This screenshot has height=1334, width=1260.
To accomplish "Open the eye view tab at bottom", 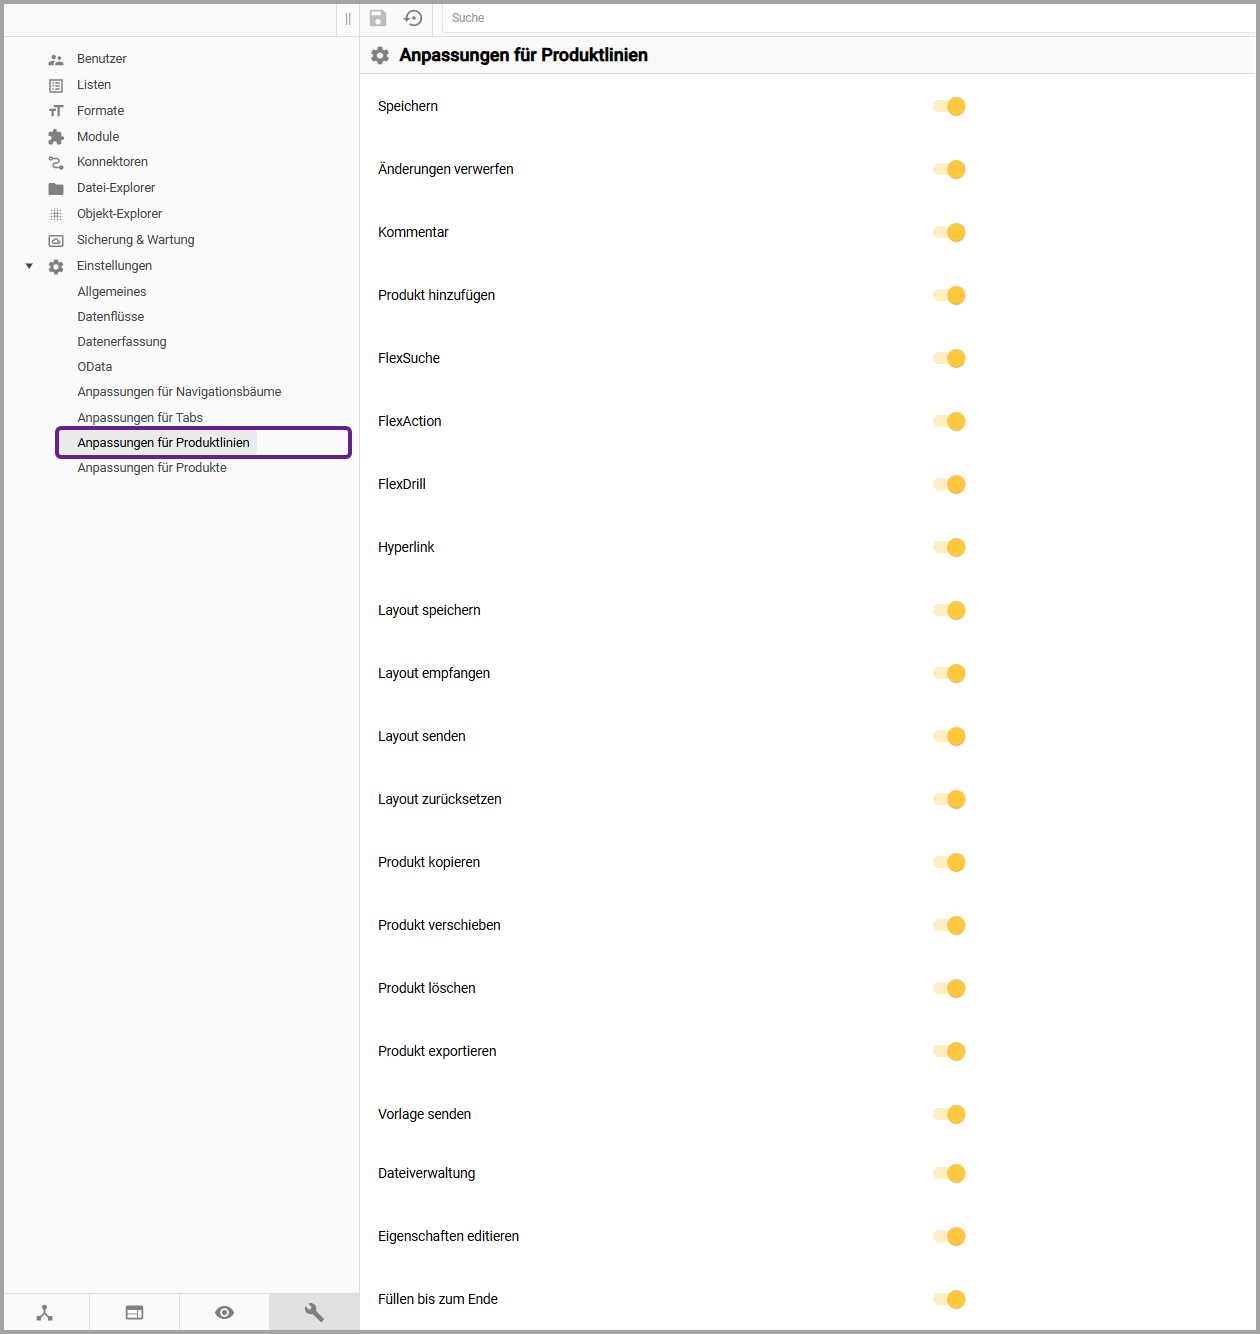I will pos(224,1312).
